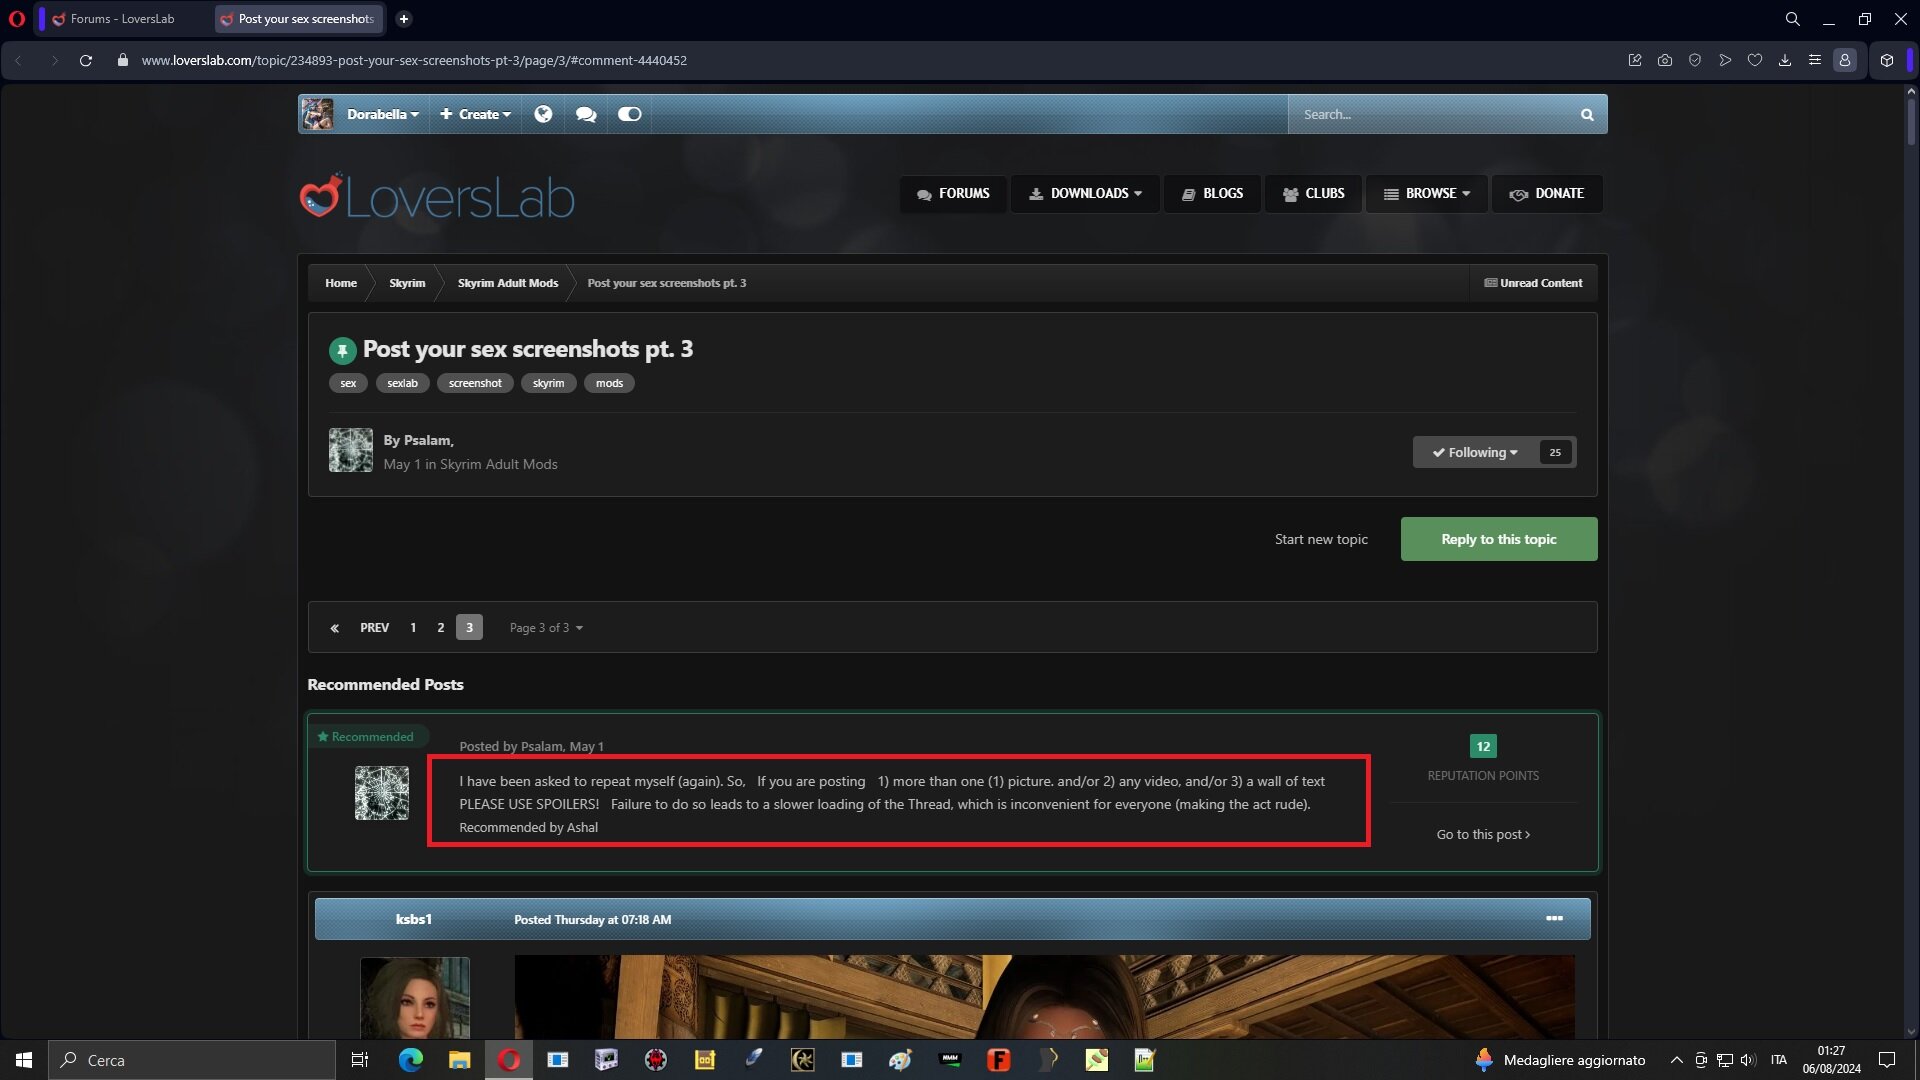Open Windows Start menu
The width and height of the screenshot is (1920, 1080).
coord(24,1060)
